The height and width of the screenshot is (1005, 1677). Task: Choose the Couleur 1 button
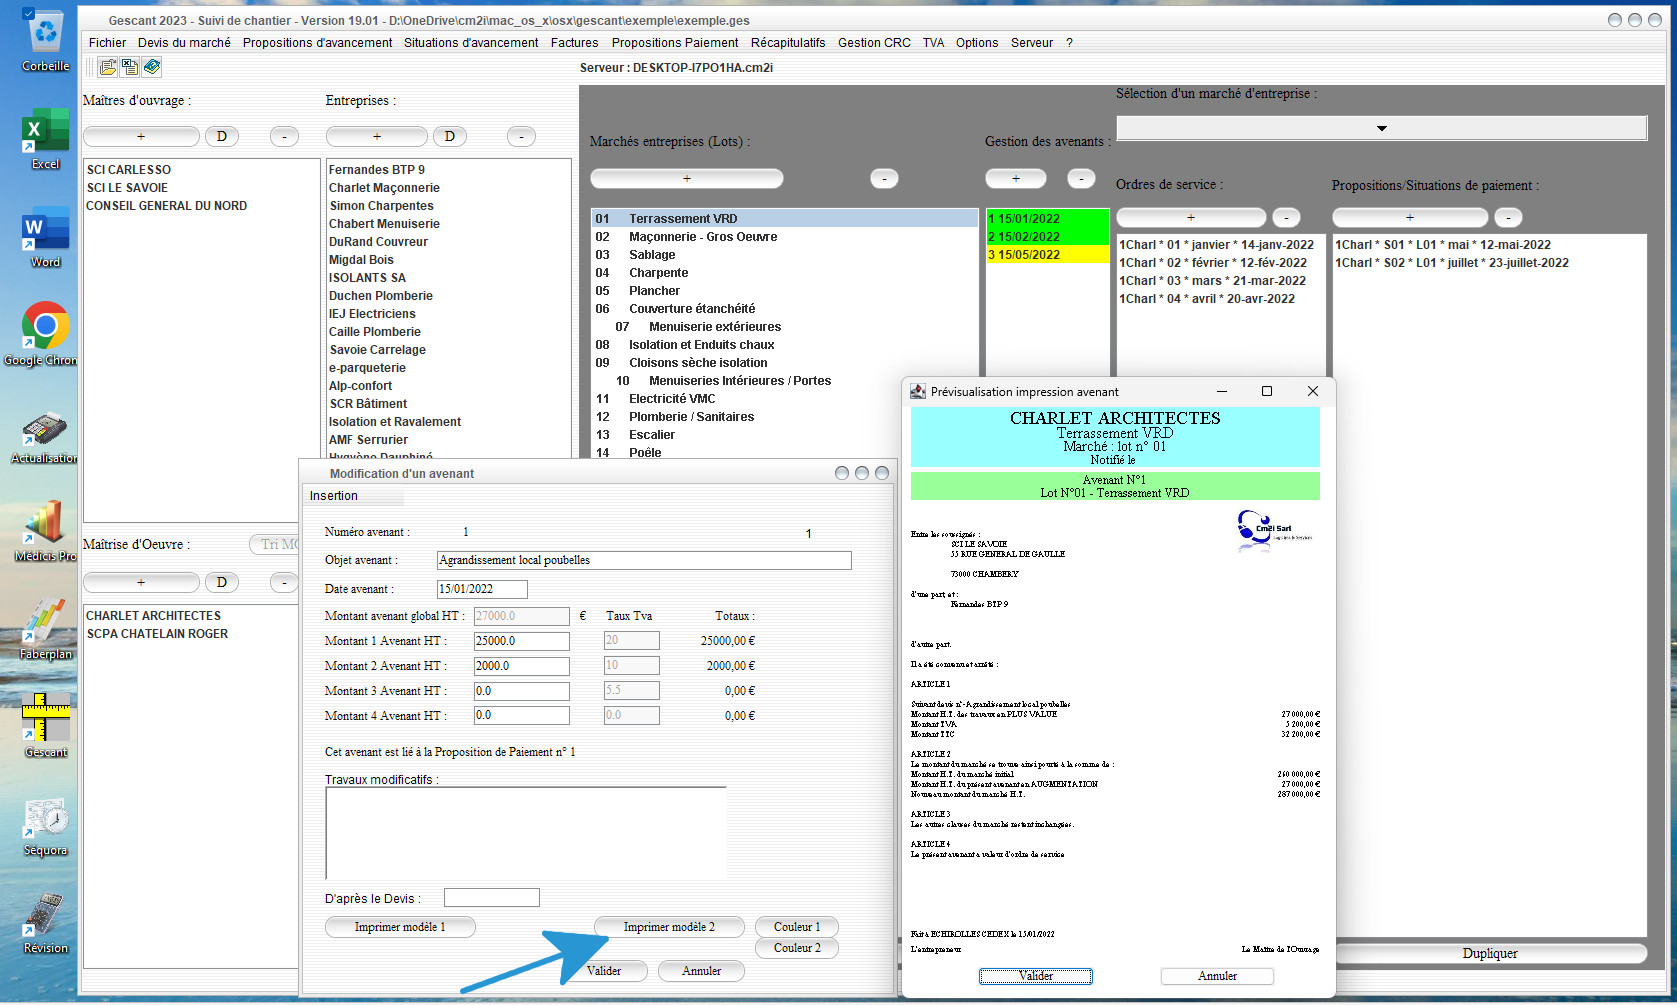[x=797, y=927]
